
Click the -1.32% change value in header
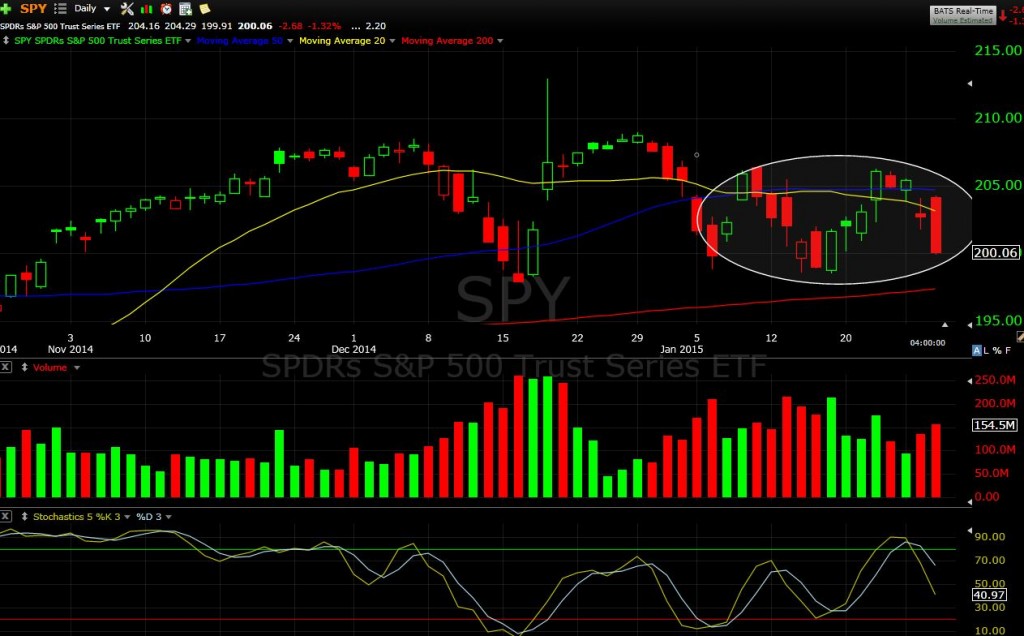[x=323, y=26]
